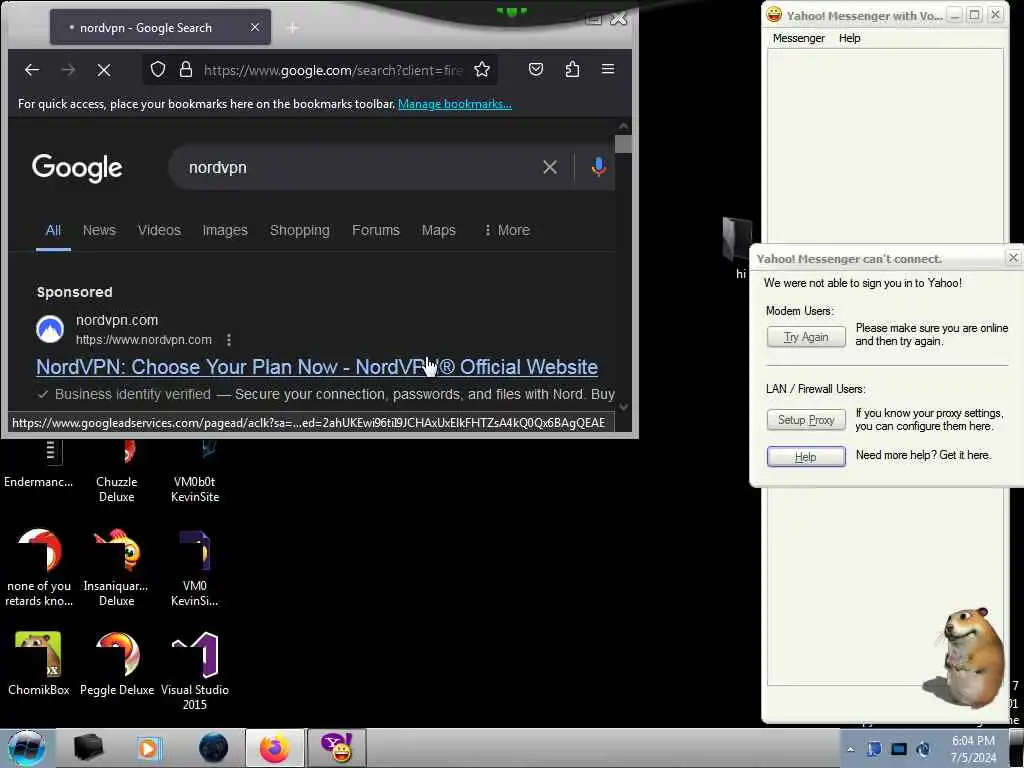Click the padlock site info icon
The height and width of the screenshot is (768, 1024).
pos(186,69)
